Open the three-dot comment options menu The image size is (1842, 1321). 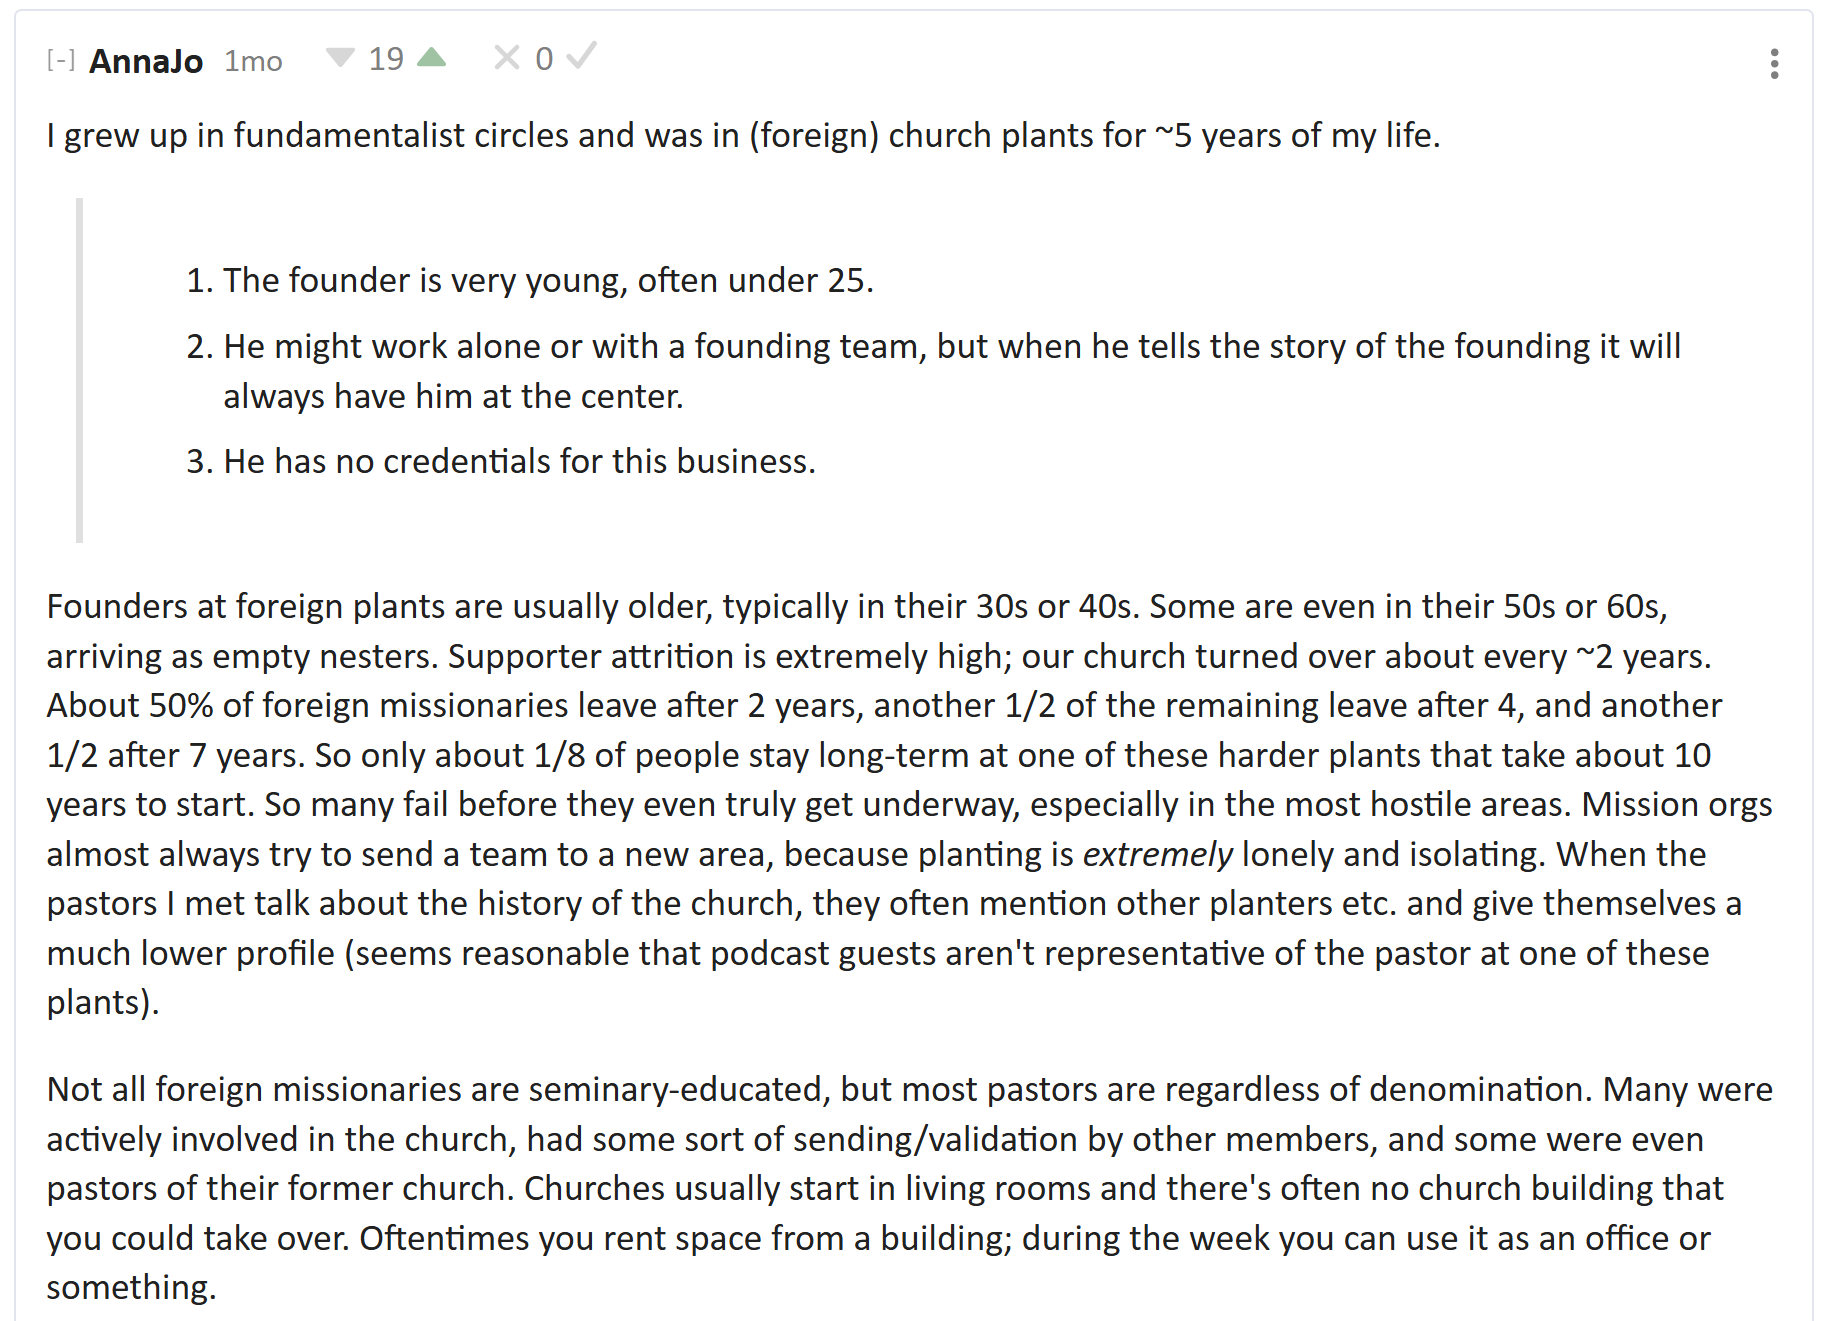tap(1774, 63)
